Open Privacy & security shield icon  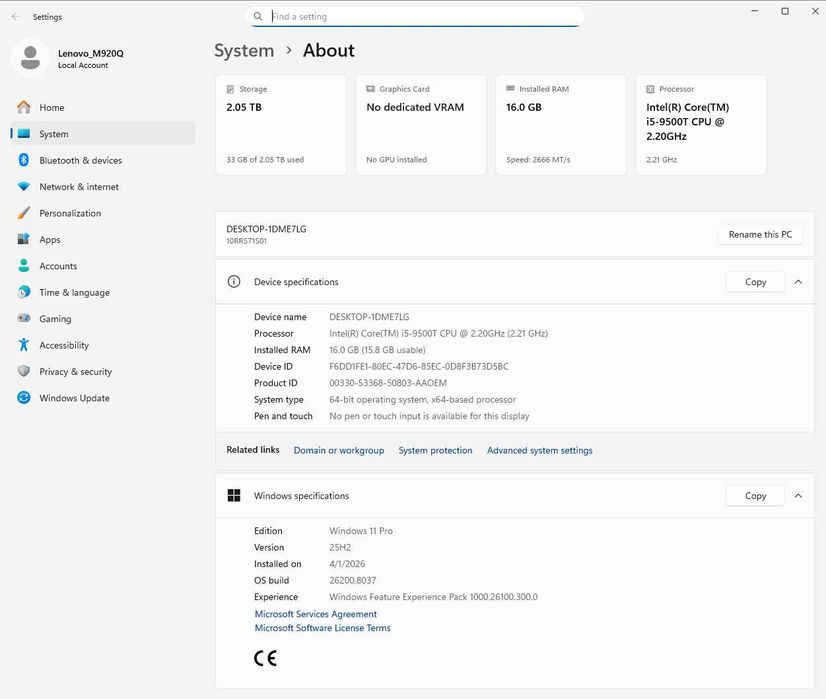click(x=23, y=372)
